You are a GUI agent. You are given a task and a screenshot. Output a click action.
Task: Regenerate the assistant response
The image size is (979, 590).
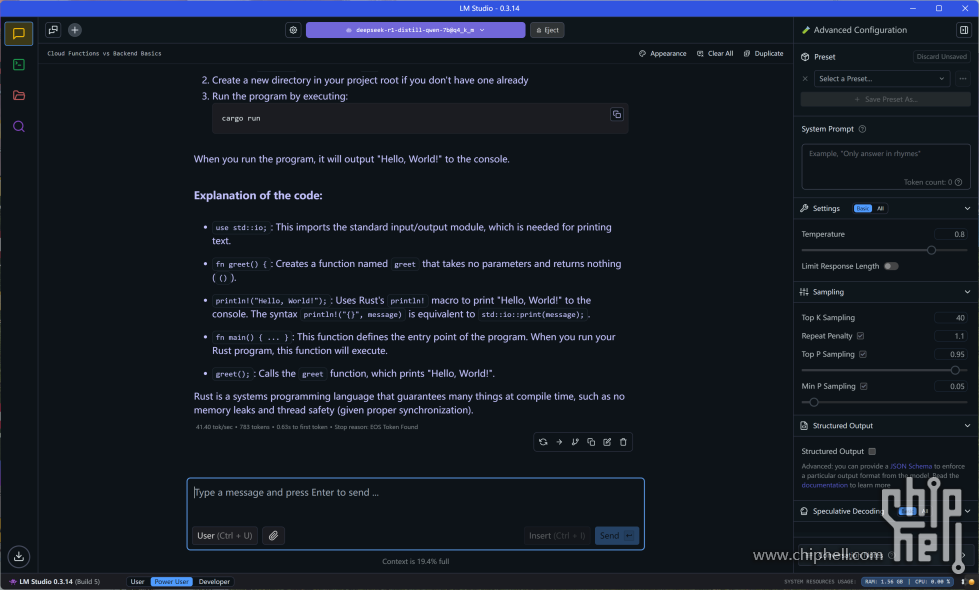[543, 442]
